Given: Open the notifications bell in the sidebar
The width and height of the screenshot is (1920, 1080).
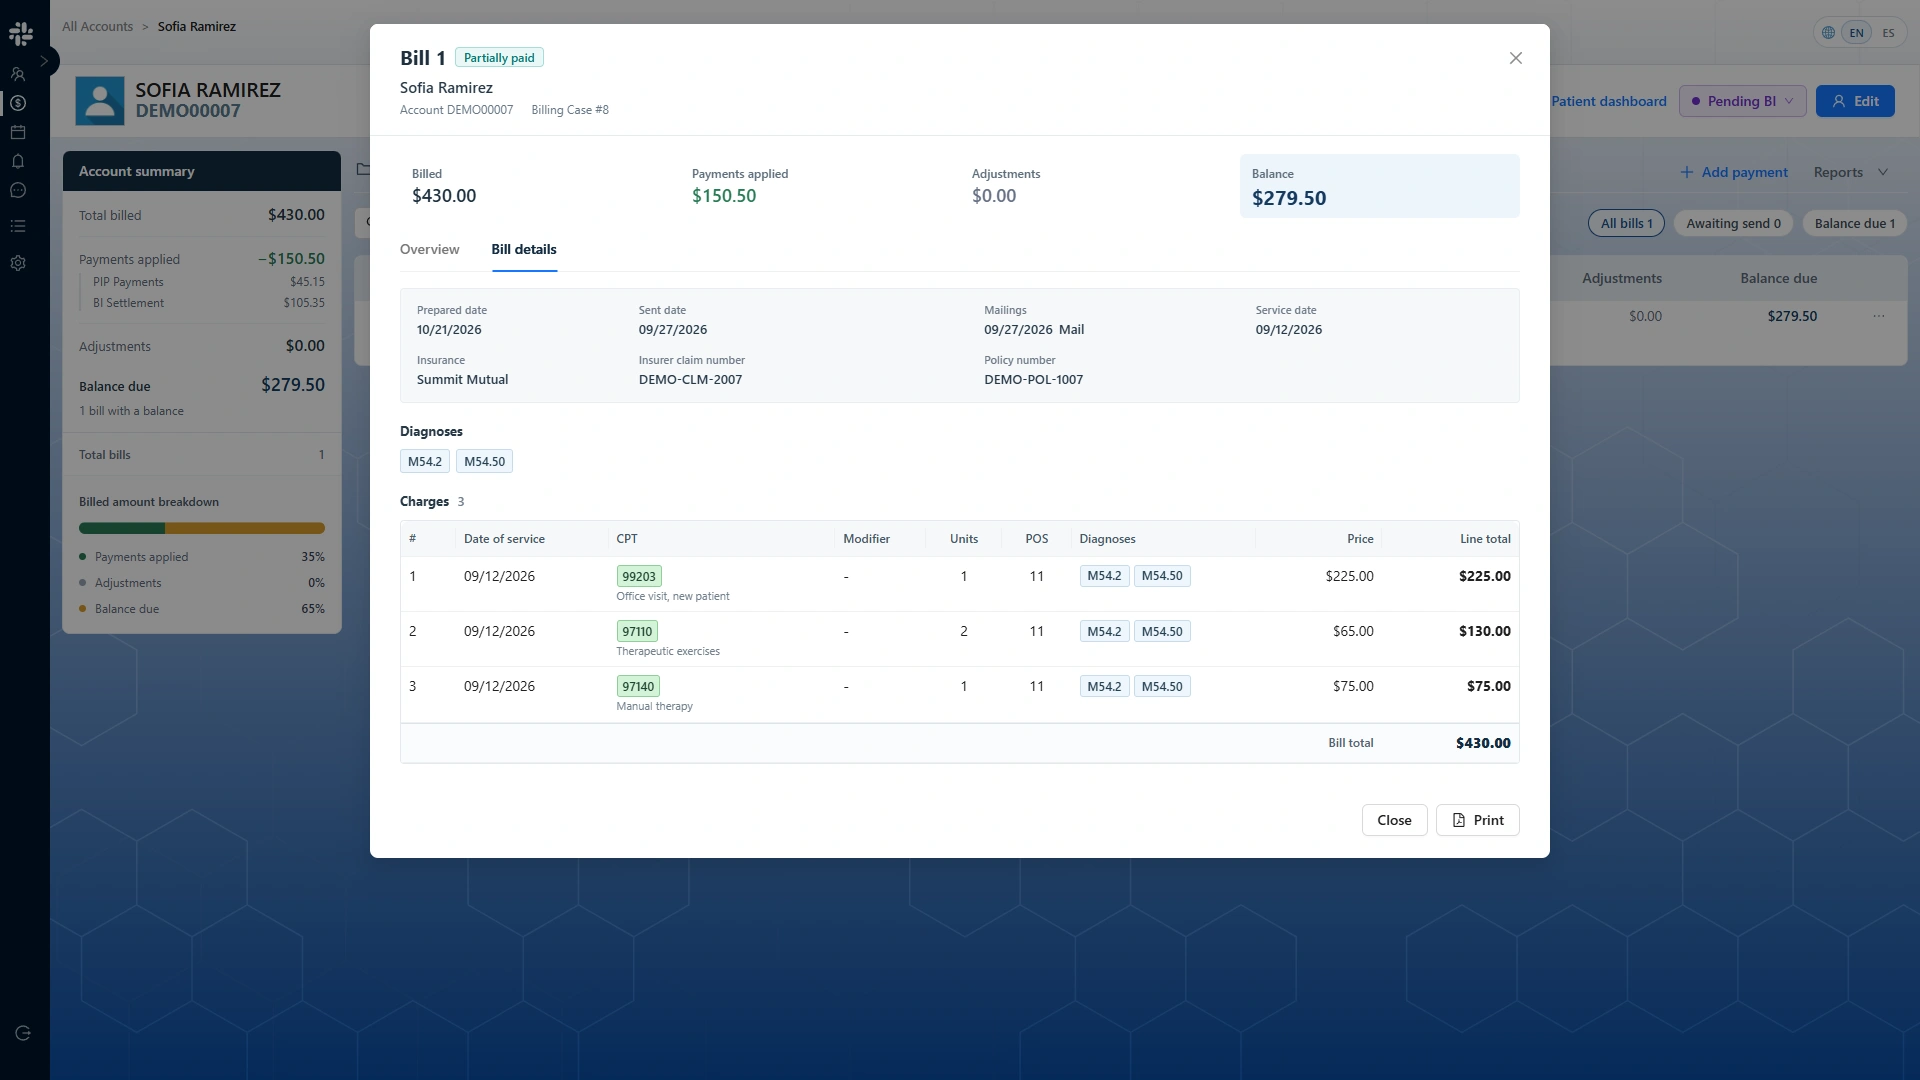Looking at the screenshot, I should tap(18, 161).
